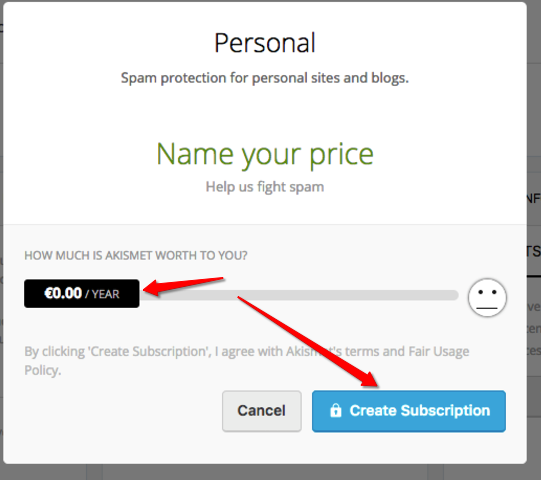This screenshot has width=541, height=480.
Task: Cancel the Personal plan dialog
Action: click(x=262, y=411)
